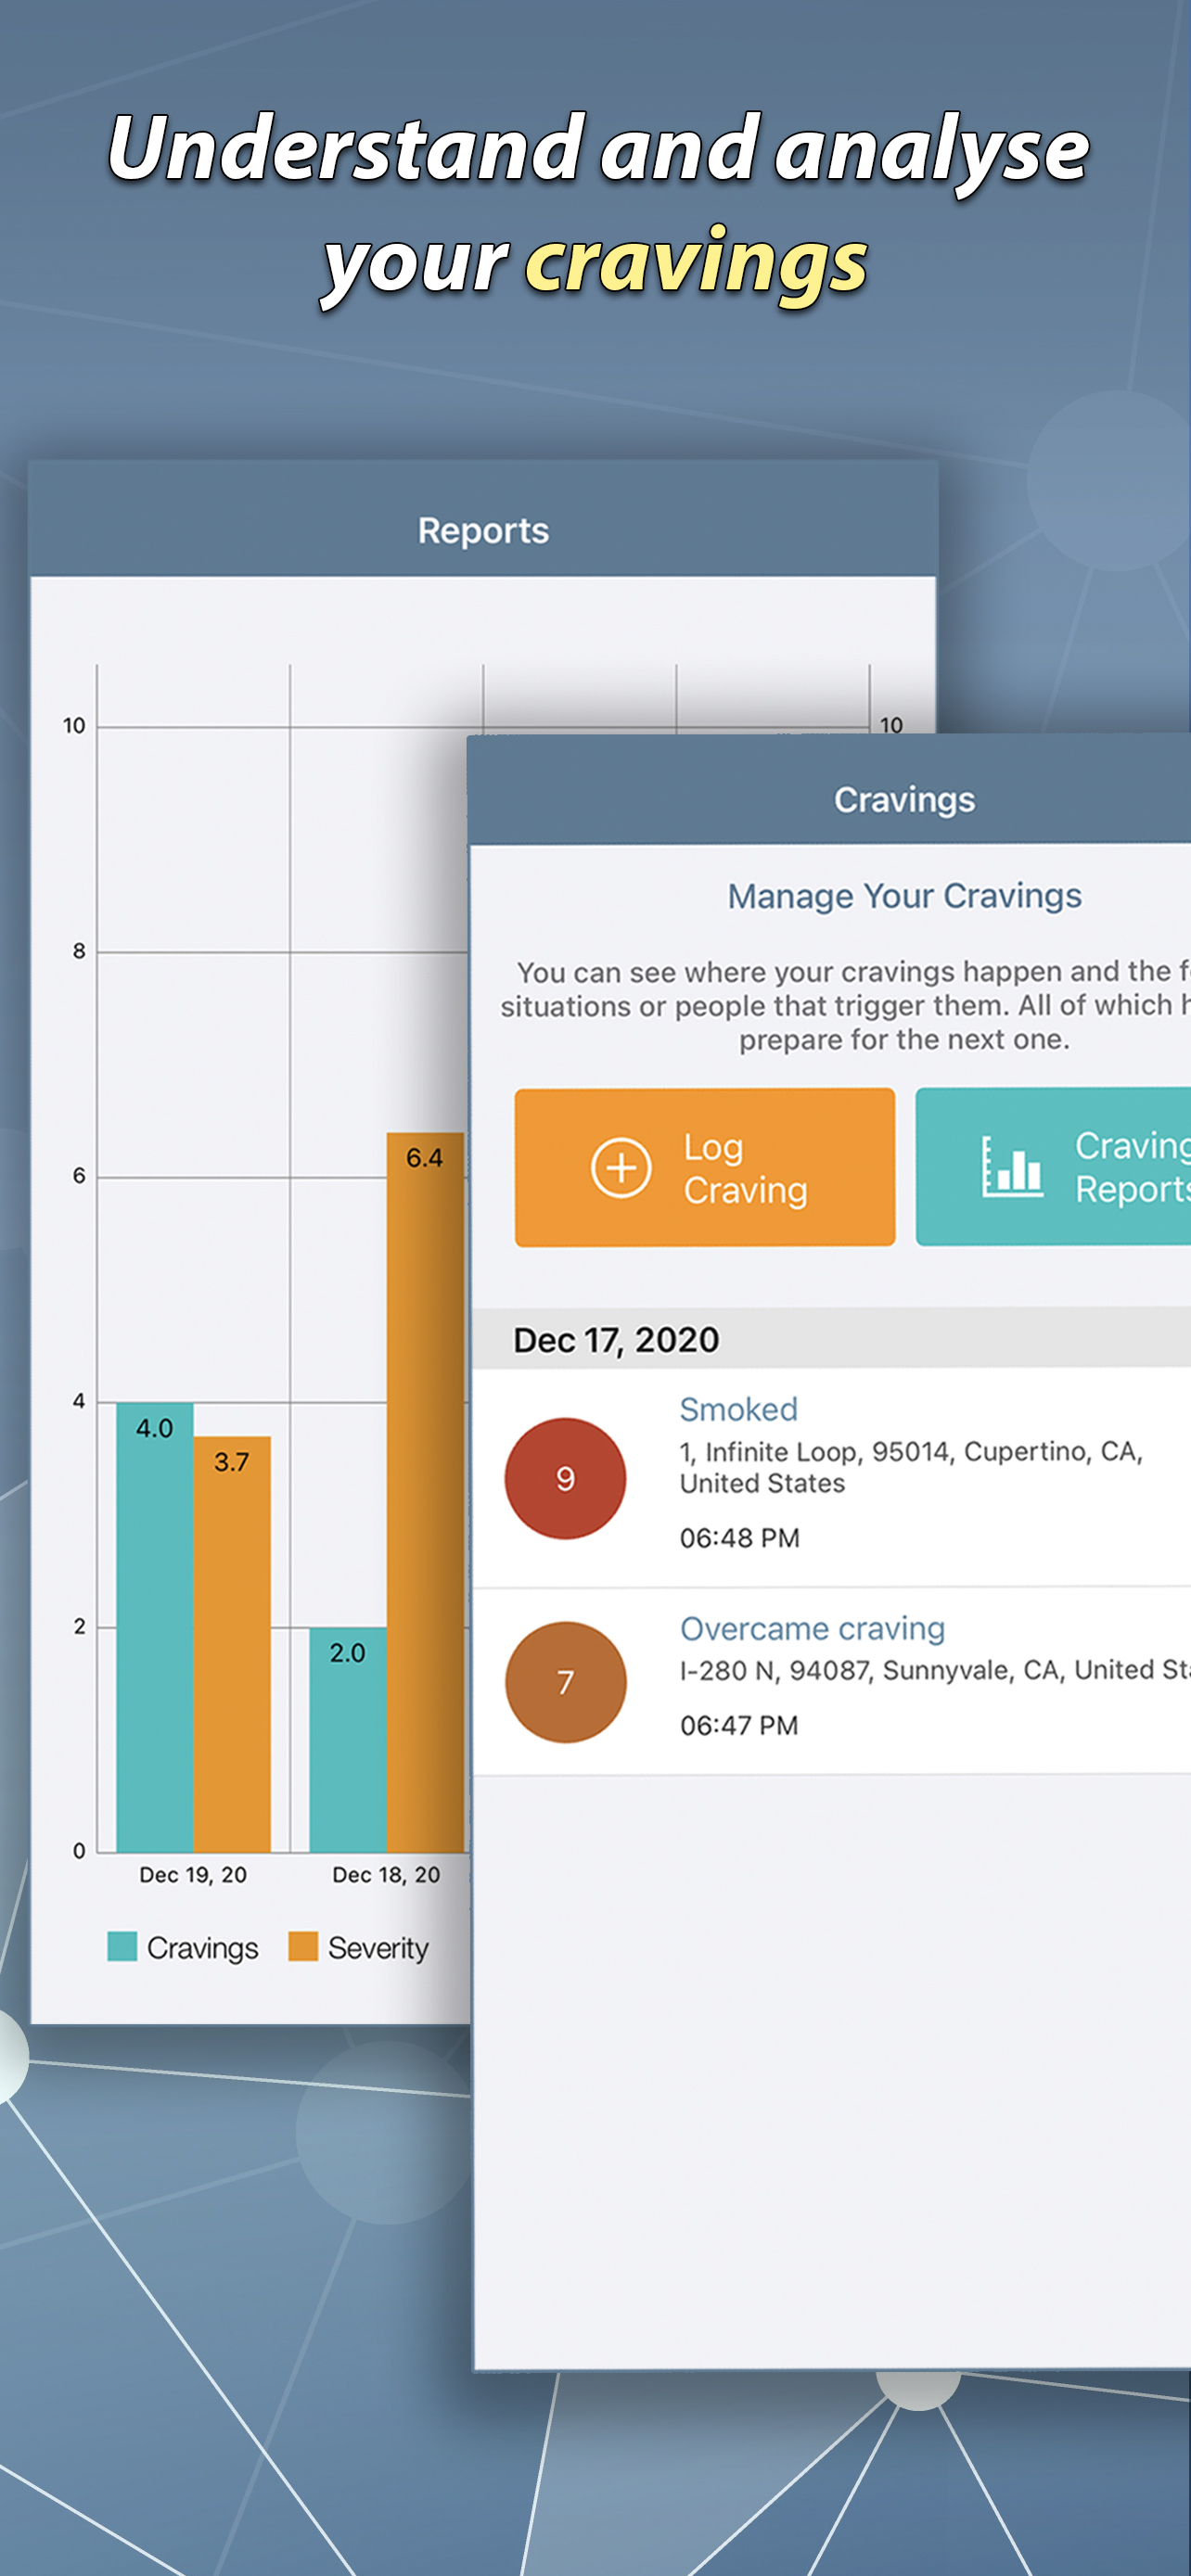Click the Cupertino address of Smoked entry

click(x=910, y=1466)
